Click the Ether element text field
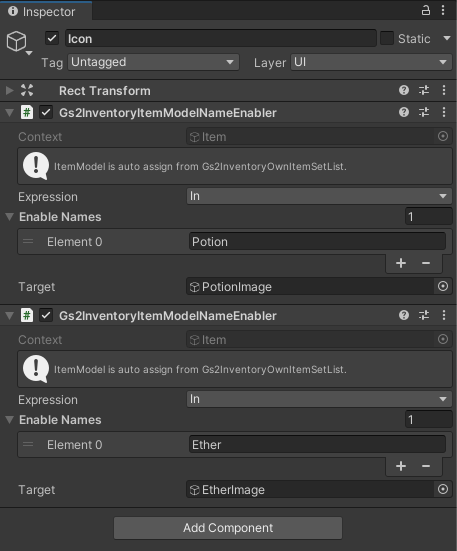This screenshot has height=551, width=457. (317, 445)
